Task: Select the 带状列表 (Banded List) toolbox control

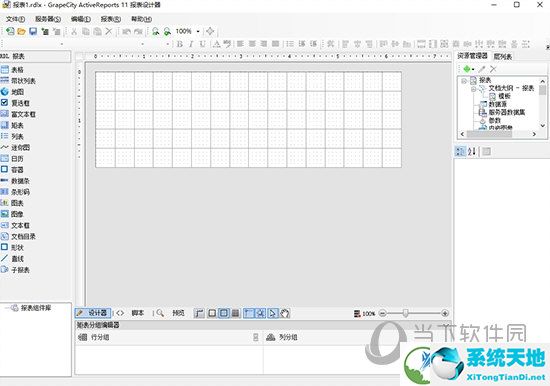Action: pyautogui.click(x=18, y=81)
